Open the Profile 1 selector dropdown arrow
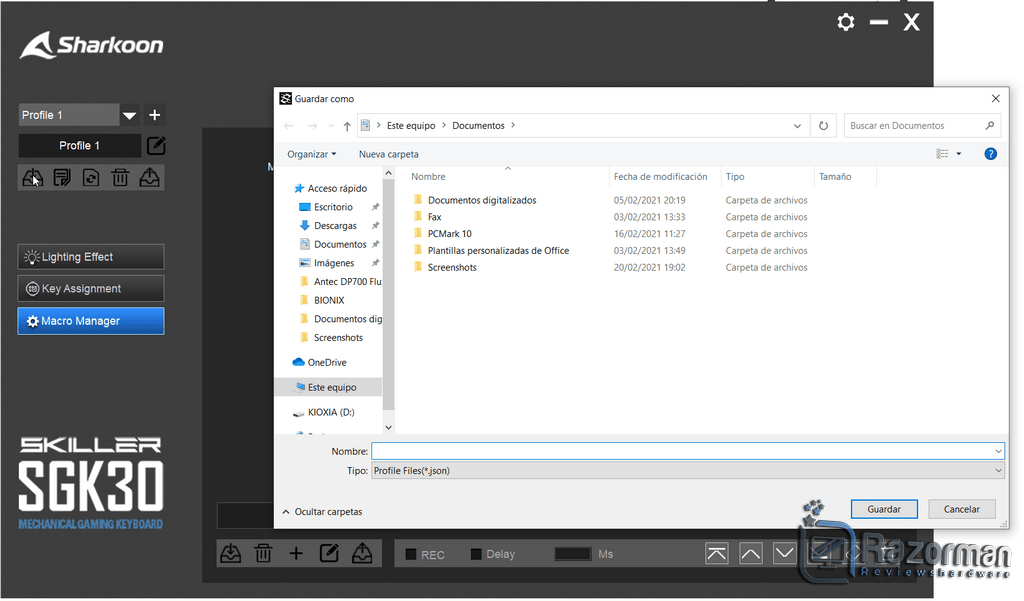This screenshot has height=601, width=1024. click(x=129, y=116)
